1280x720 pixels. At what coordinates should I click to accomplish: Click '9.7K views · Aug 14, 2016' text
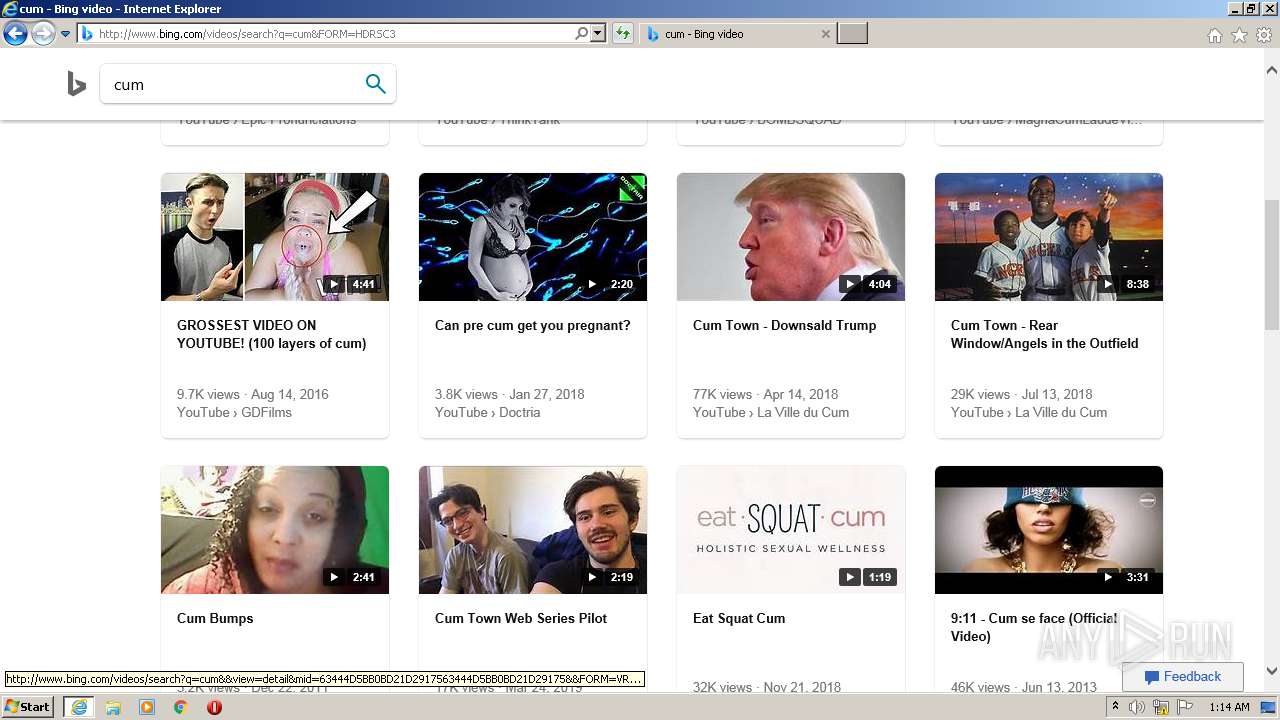pyautogui.click(x=253, y=394)
